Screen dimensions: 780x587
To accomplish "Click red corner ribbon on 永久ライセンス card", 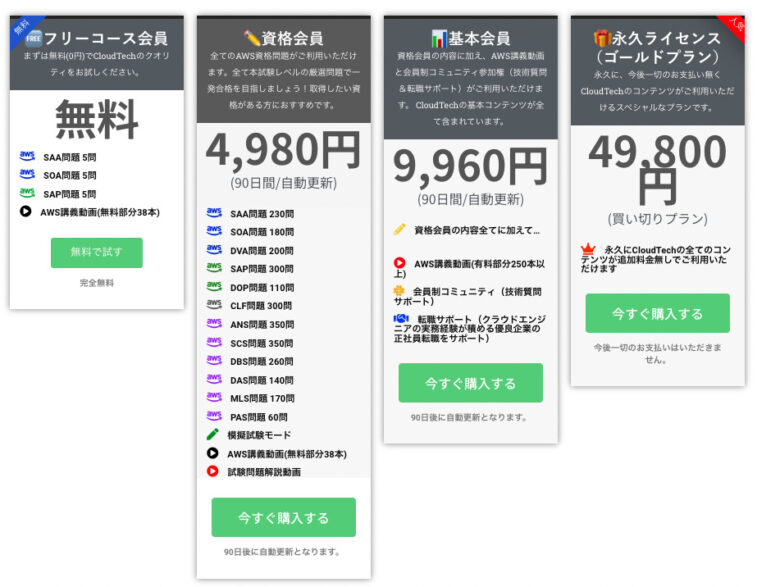I will click(x=734, y=26).
